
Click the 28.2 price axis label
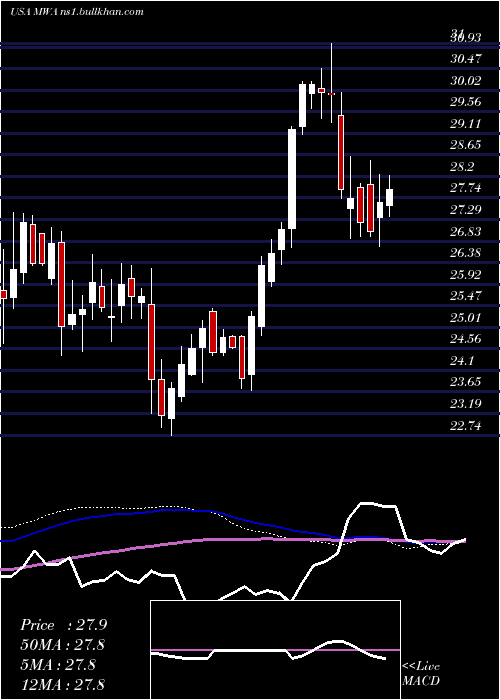(x=463, y=167)
